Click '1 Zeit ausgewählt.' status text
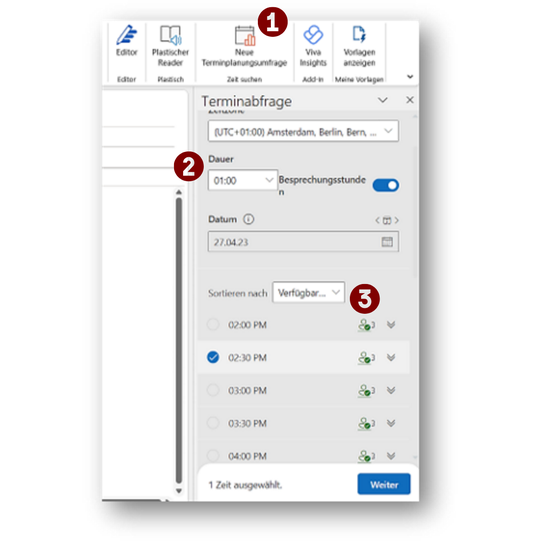Viewport: 541px width, 541px height. pyautogui.click(x=245, y=485)
